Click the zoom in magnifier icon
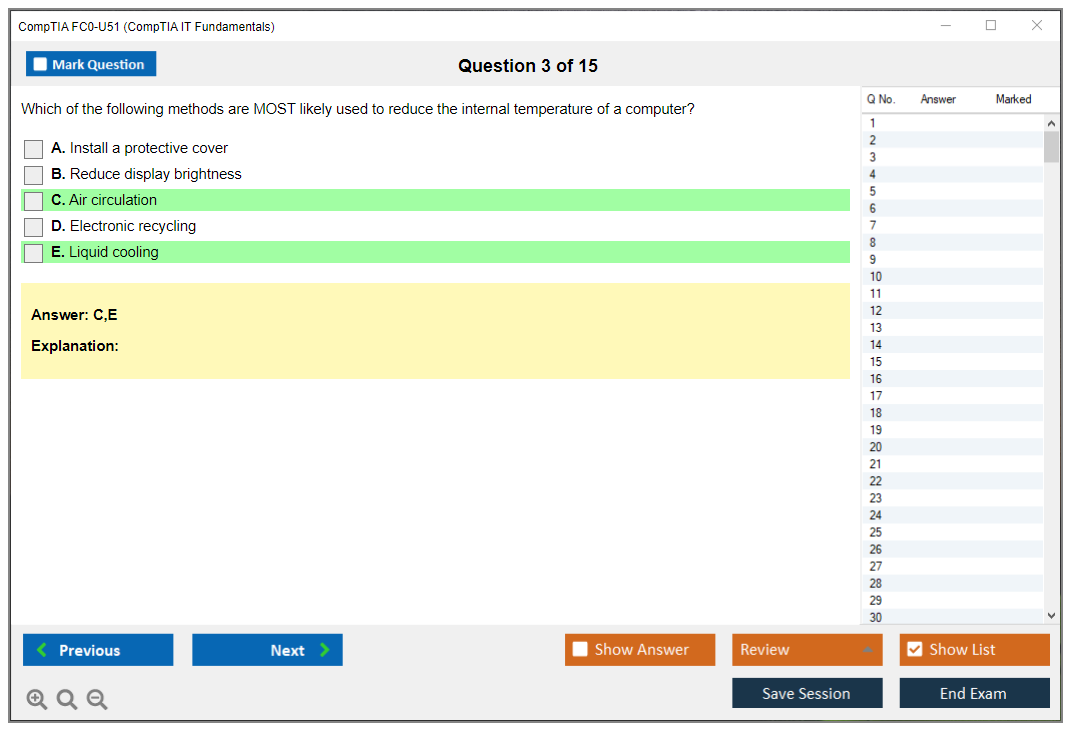The width and height of the screenshot is (1075, 735). point(37,700)
